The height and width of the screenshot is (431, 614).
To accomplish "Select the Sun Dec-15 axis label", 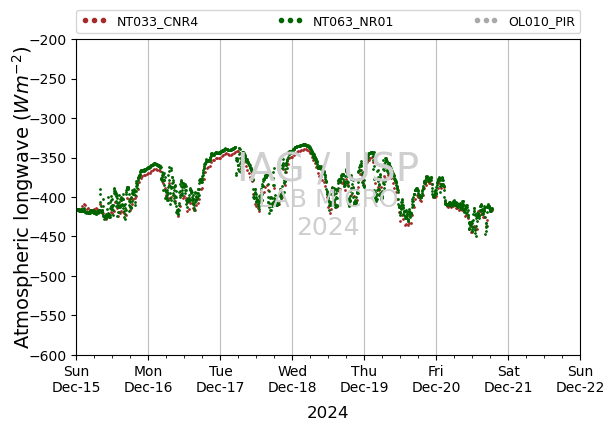I will 76,379.
